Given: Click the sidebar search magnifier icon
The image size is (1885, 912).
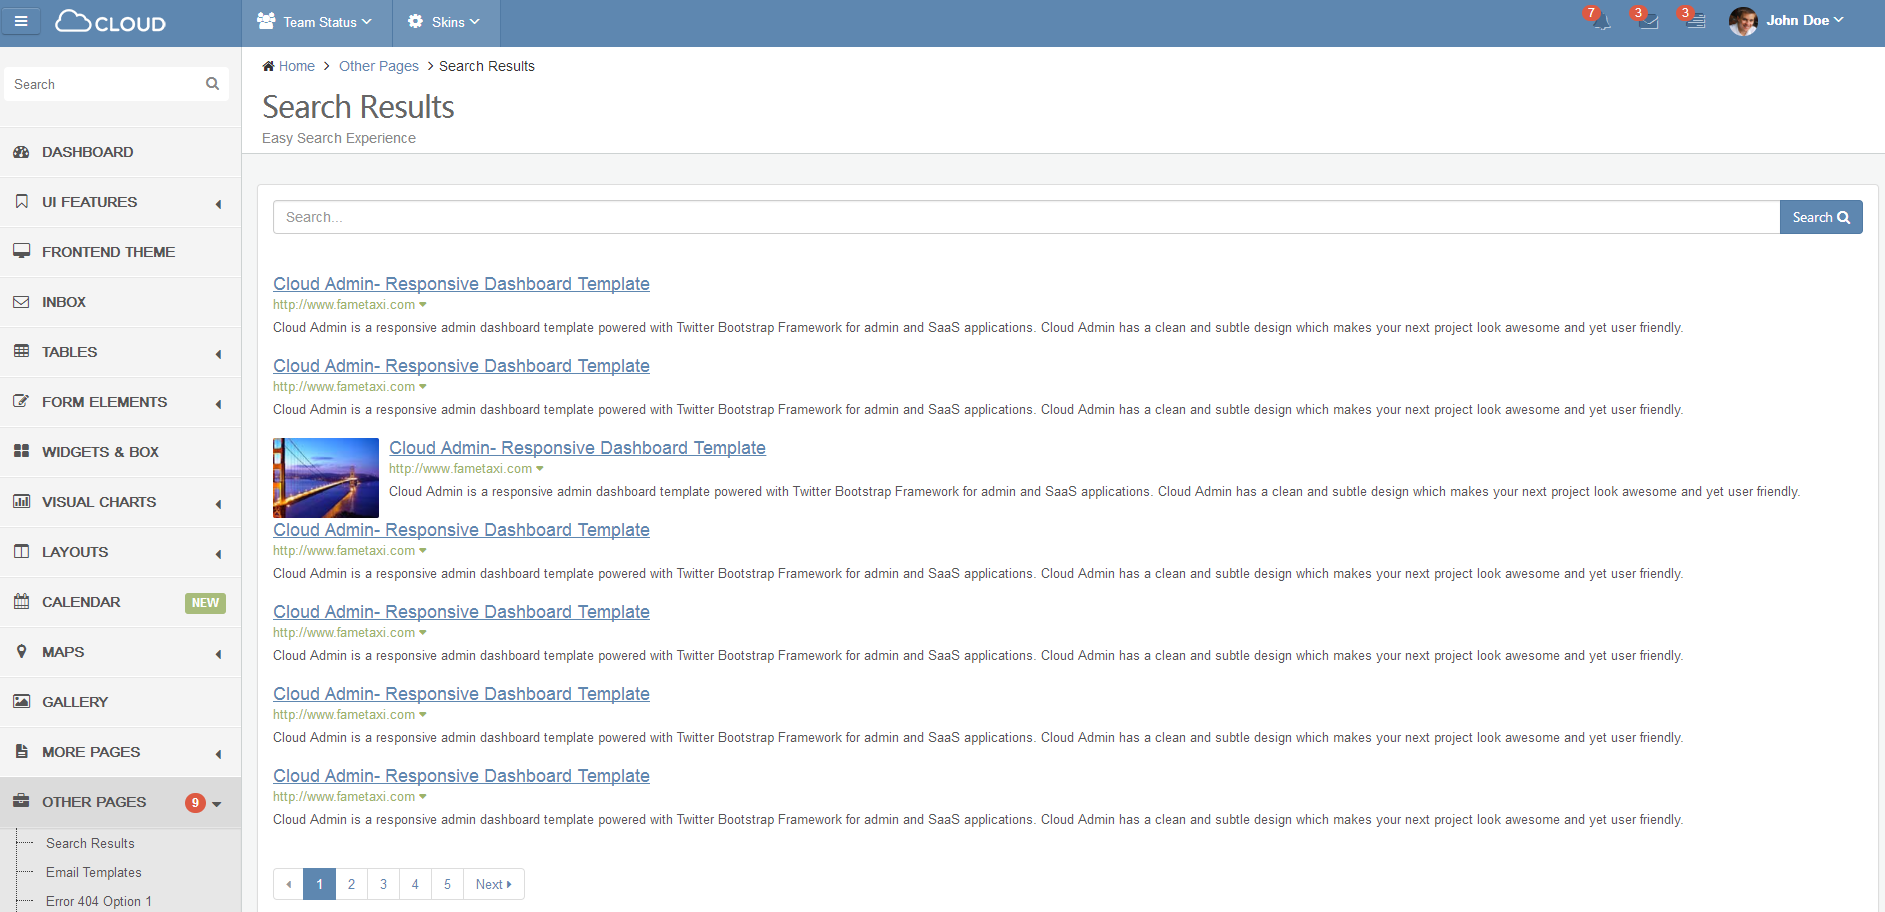Looking at the screenshot, I should [212, 84].
